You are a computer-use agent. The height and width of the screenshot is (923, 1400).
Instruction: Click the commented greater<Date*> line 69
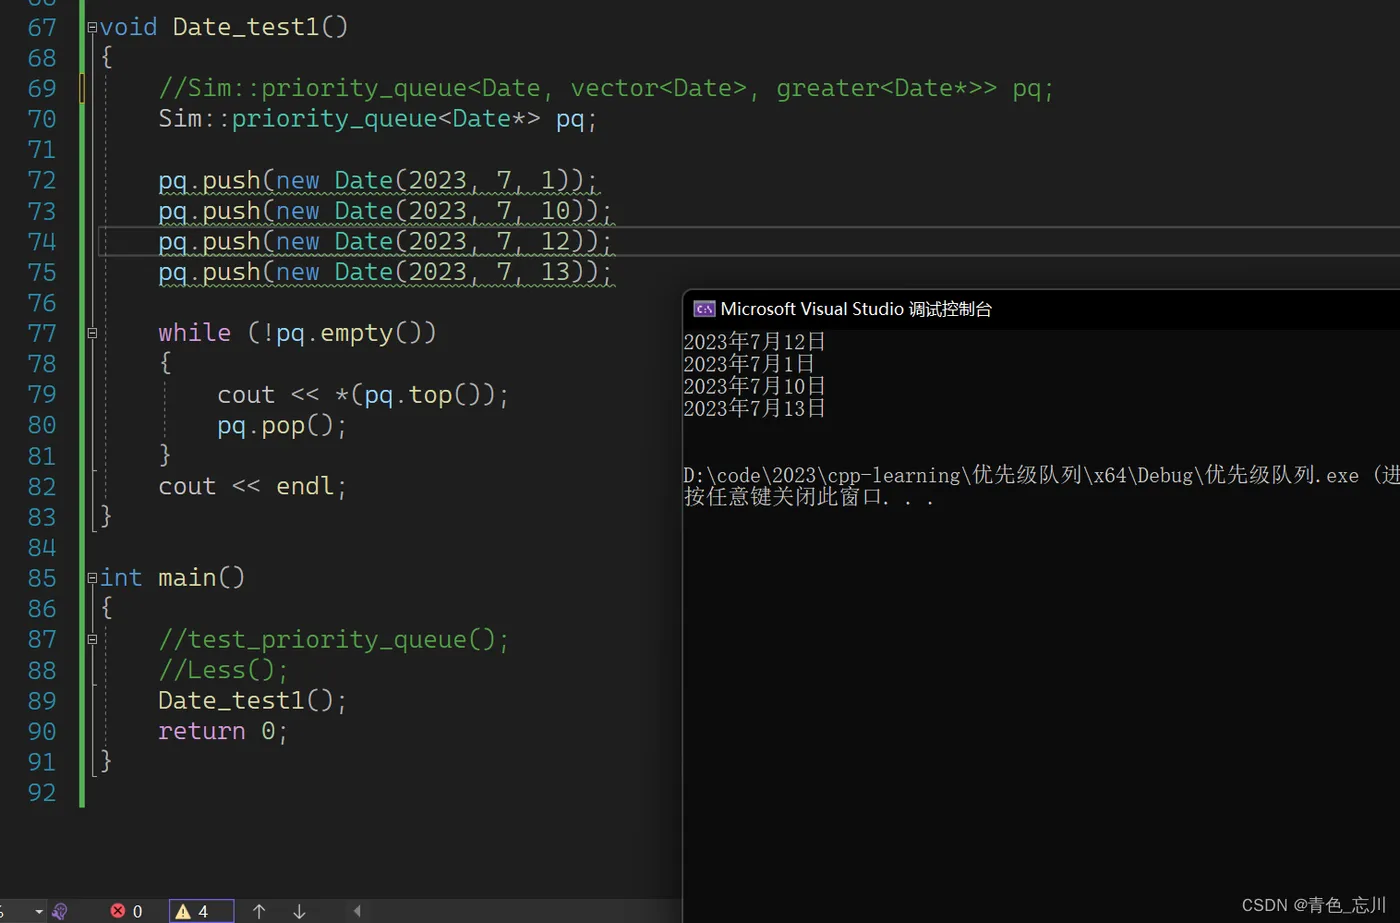(x=606, y=88)
